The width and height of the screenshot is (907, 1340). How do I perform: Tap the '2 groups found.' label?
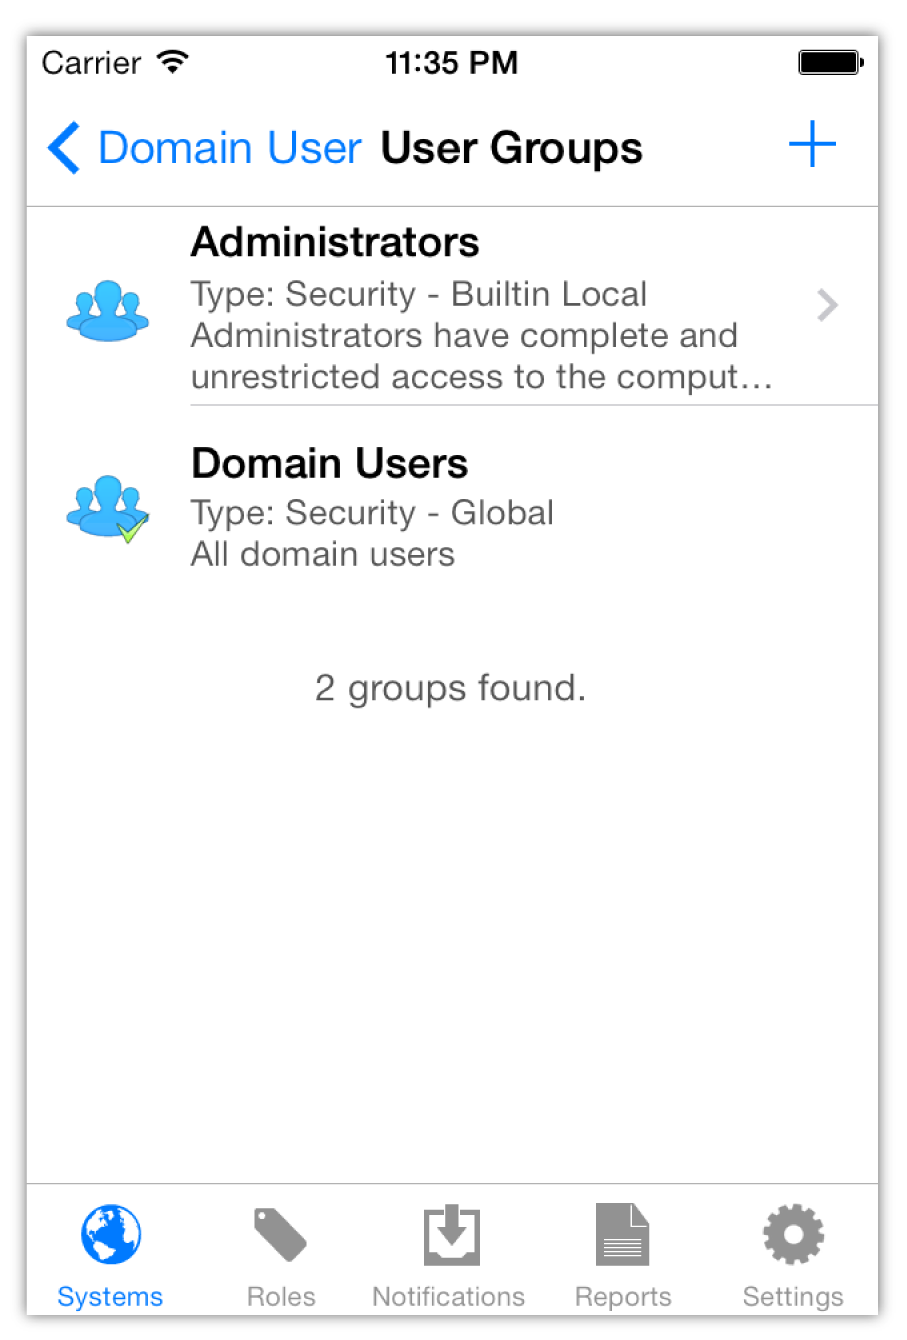pyautogui.click(x=450, y=688)
